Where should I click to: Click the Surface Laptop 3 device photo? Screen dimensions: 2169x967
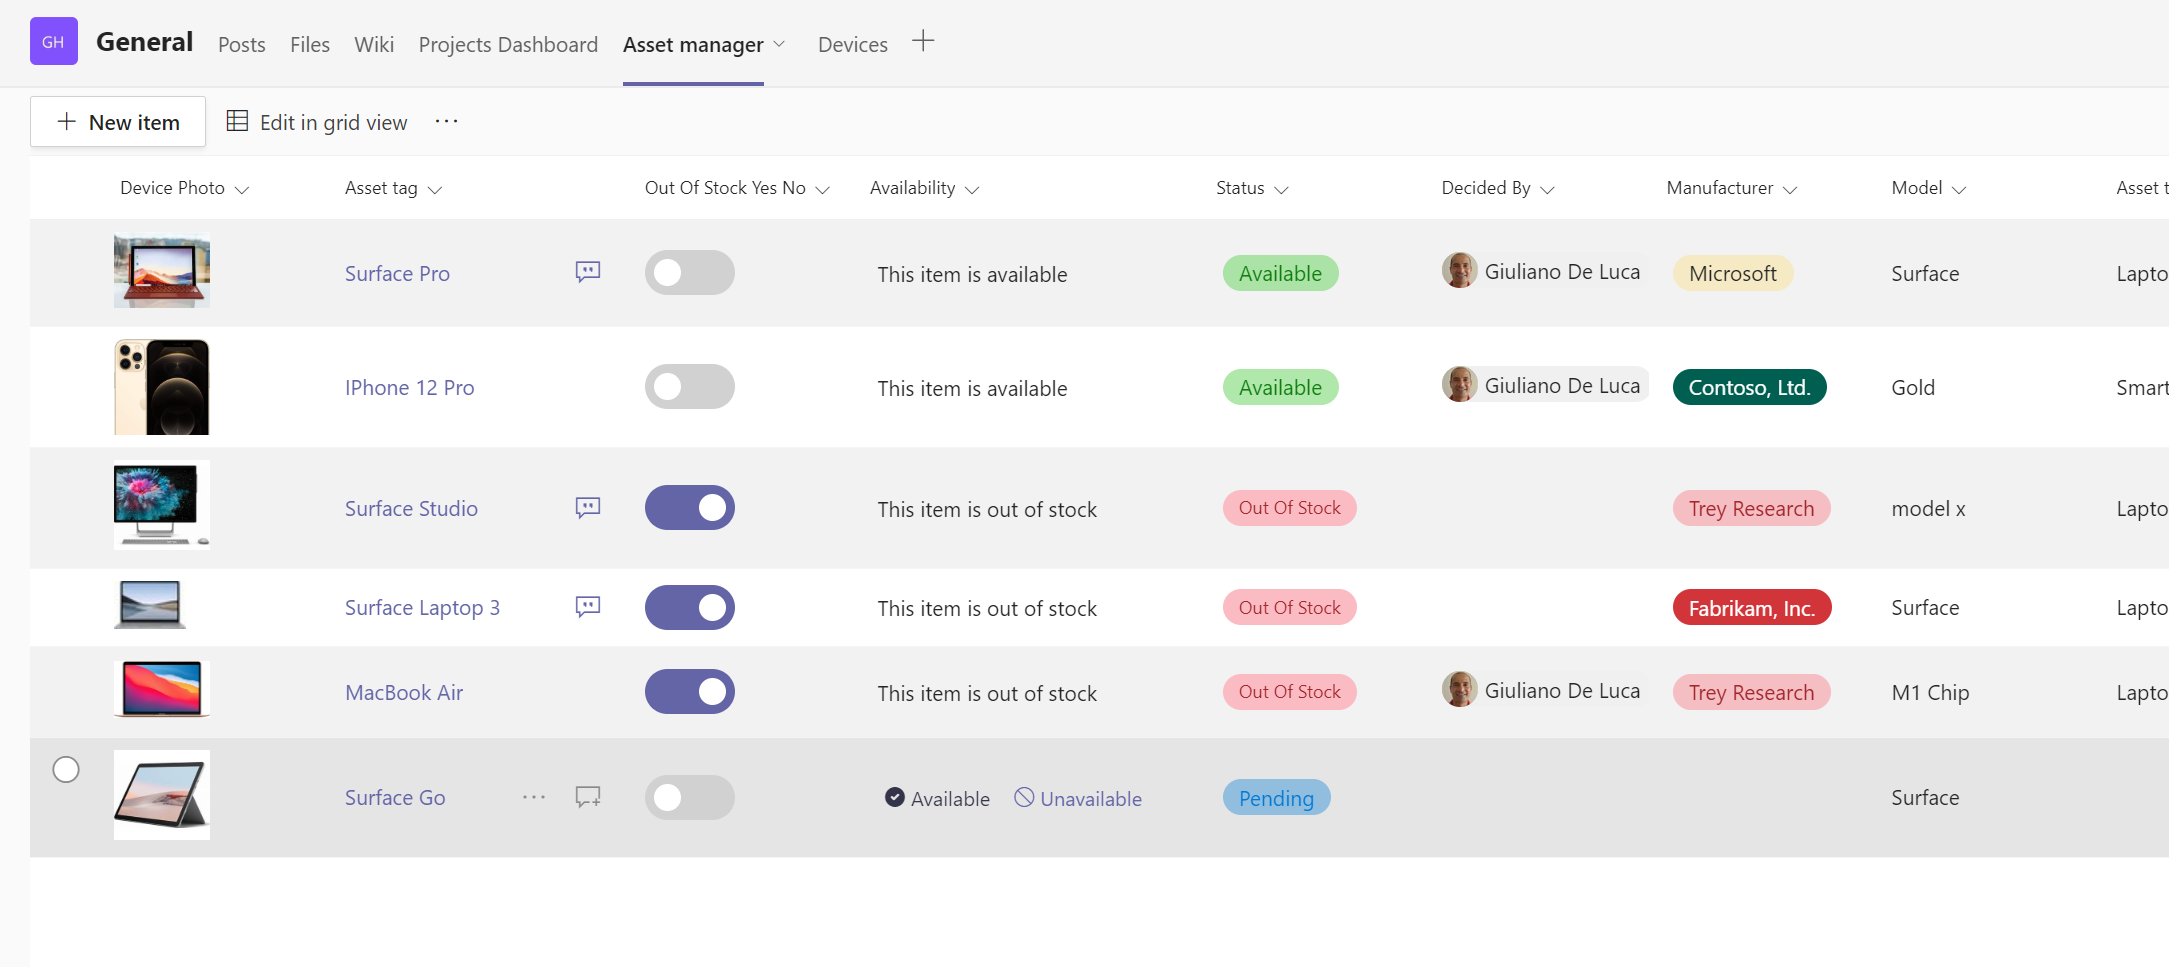[150, 604]
